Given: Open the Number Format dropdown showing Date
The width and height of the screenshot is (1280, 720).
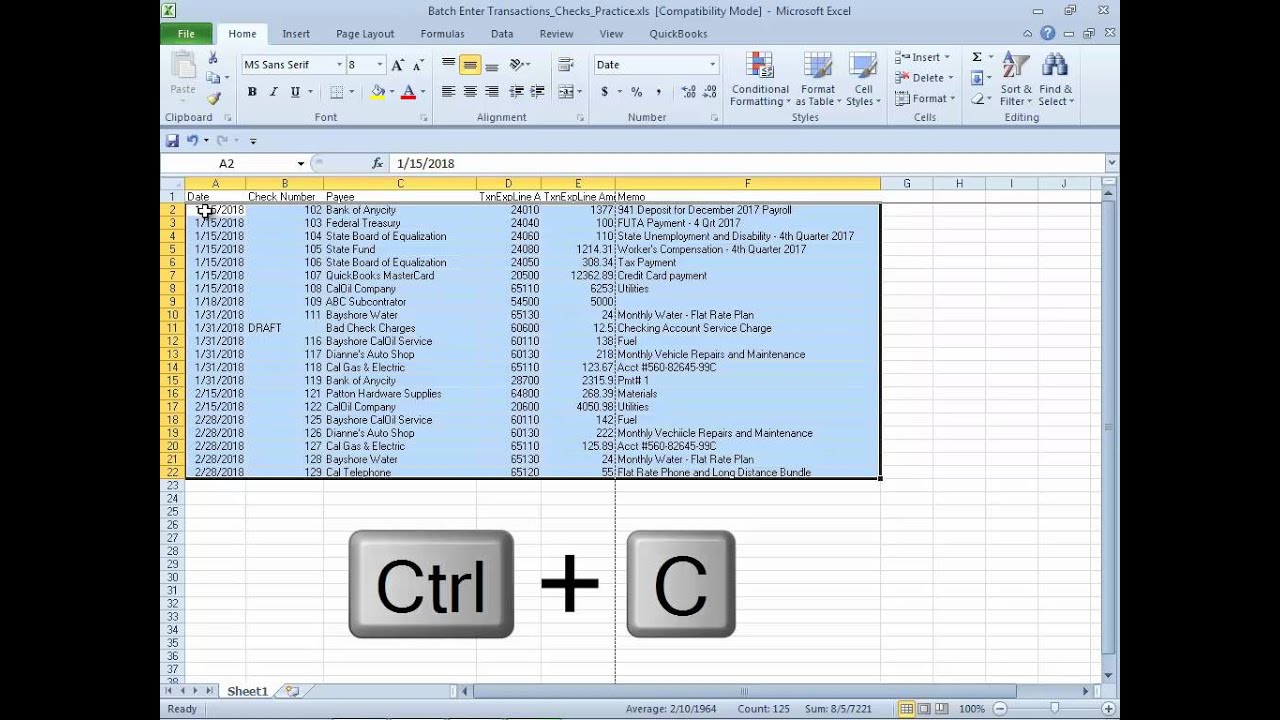Looking at the screenshot, I should tap(712, 65).
